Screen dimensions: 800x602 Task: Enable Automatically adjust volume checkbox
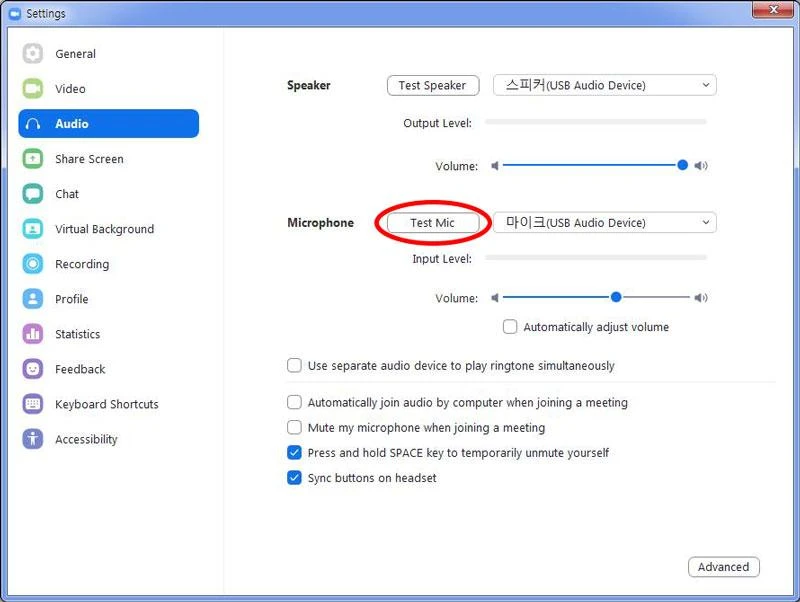(510, 327)
